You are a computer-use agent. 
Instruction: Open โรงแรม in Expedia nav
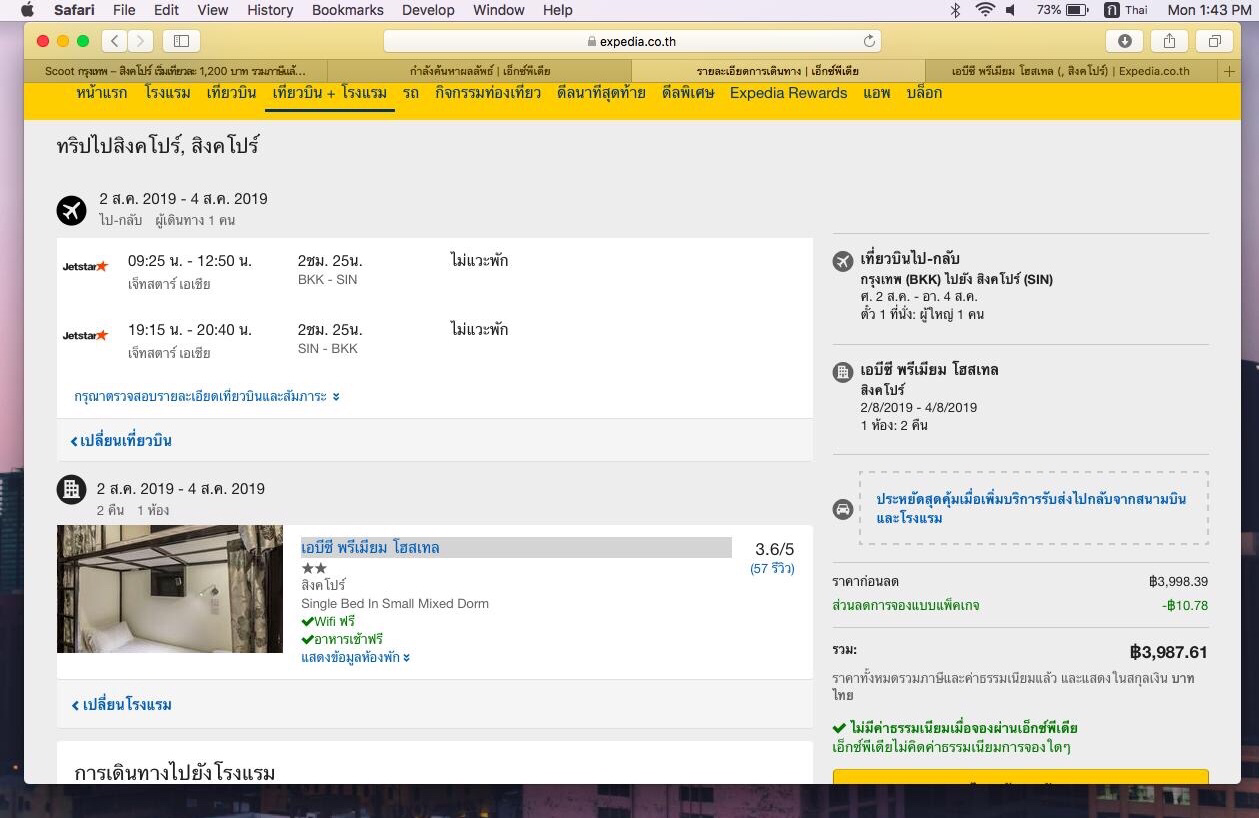167,93
